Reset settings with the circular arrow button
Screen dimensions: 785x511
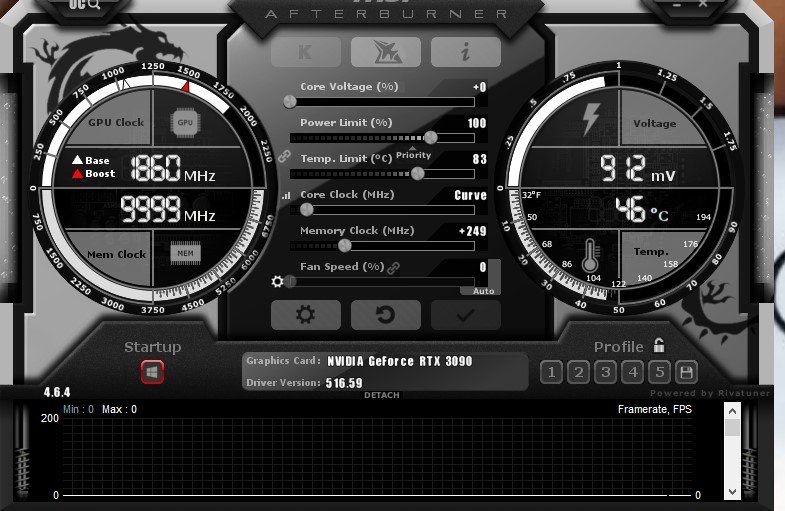point(385,315)
